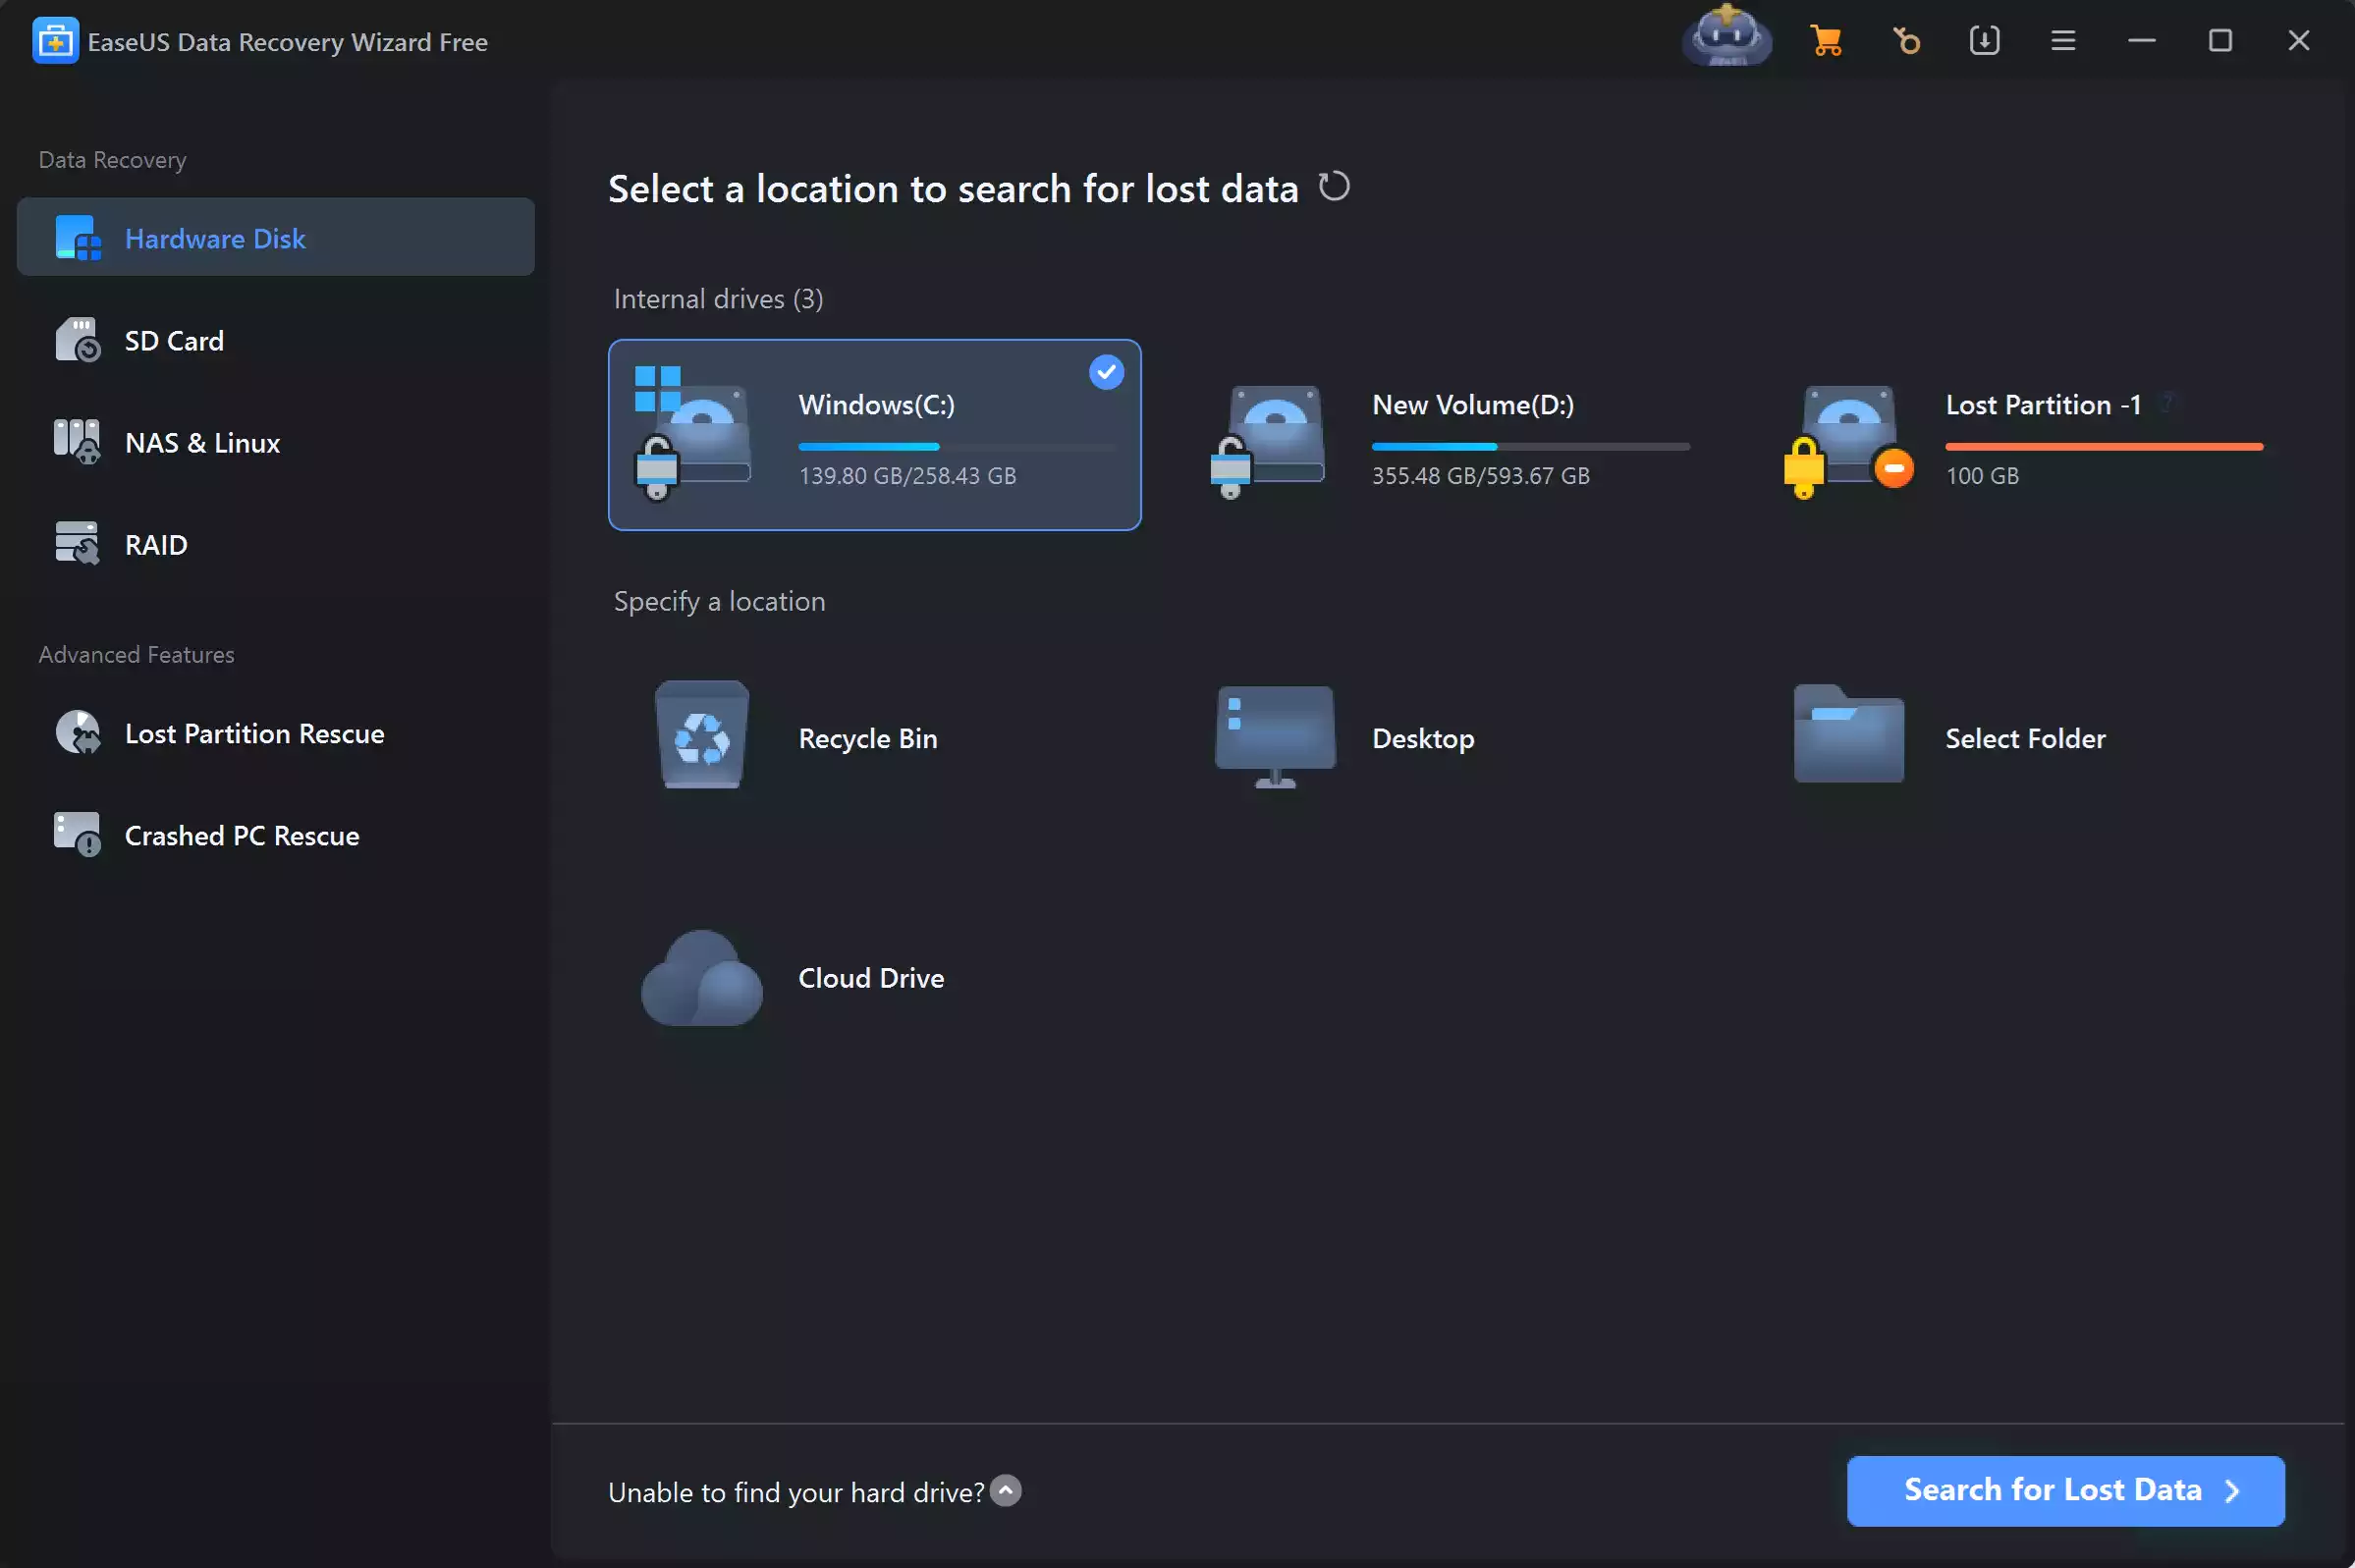
Task: Expand the 'Unable to find your hard drive?' arrow
Action: pyautogui.click(x=1006, y=1491)
